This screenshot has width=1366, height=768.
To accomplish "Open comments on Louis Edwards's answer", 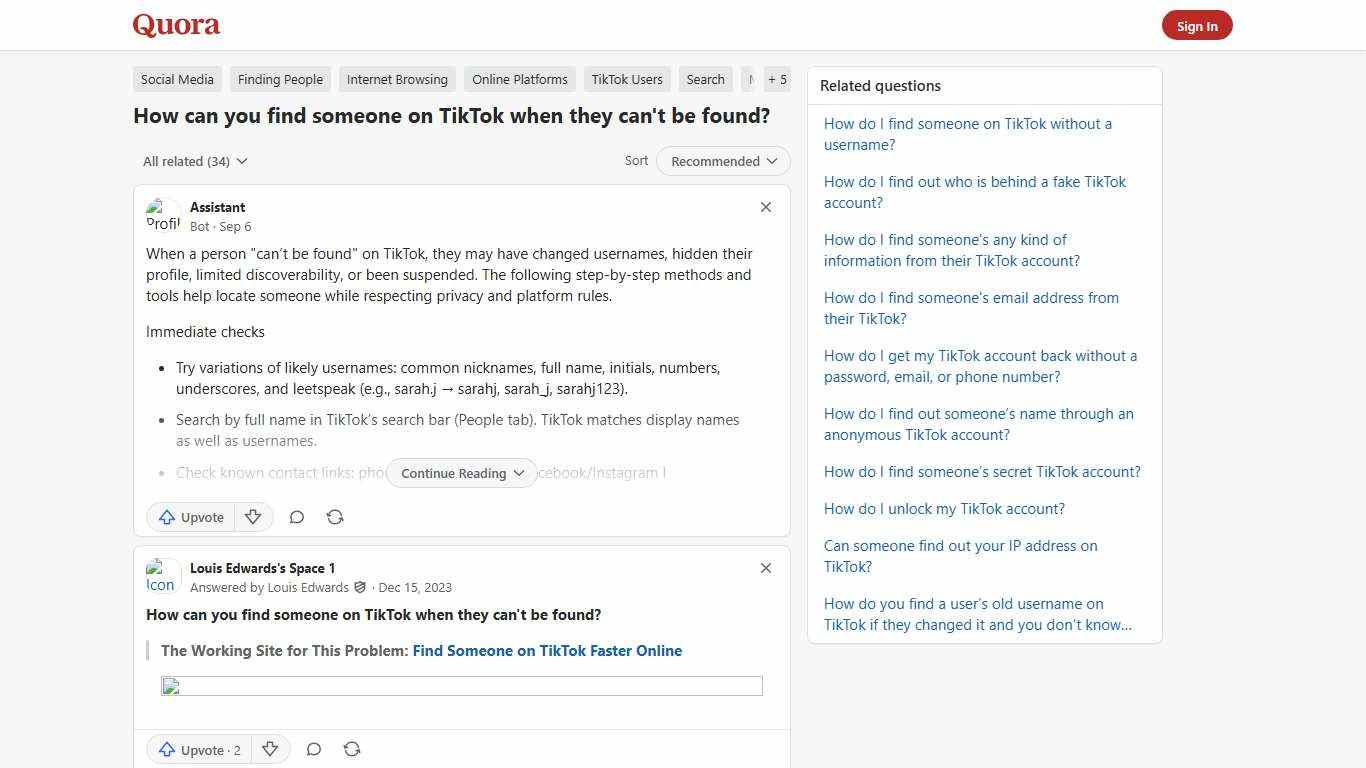I will [313, 749].
